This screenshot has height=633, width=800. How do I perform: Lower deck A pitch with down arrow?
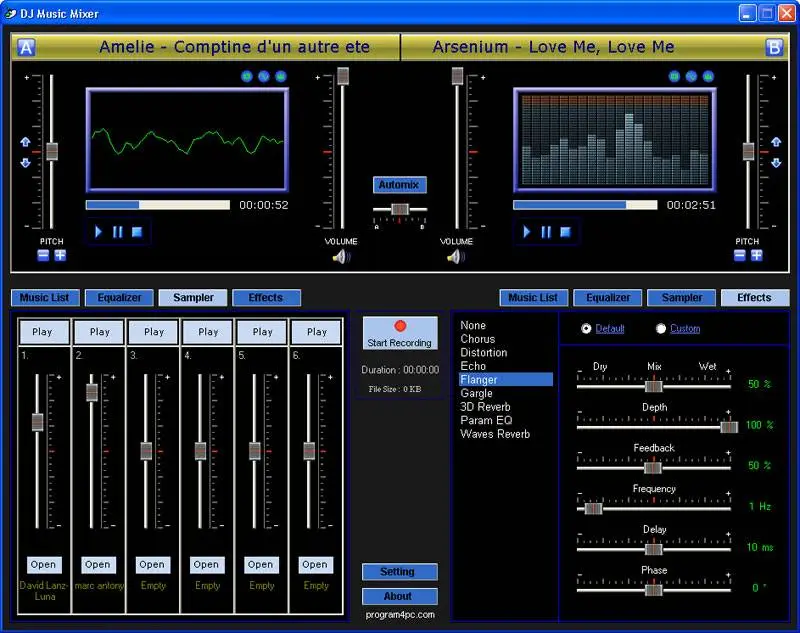click(25, 163)
